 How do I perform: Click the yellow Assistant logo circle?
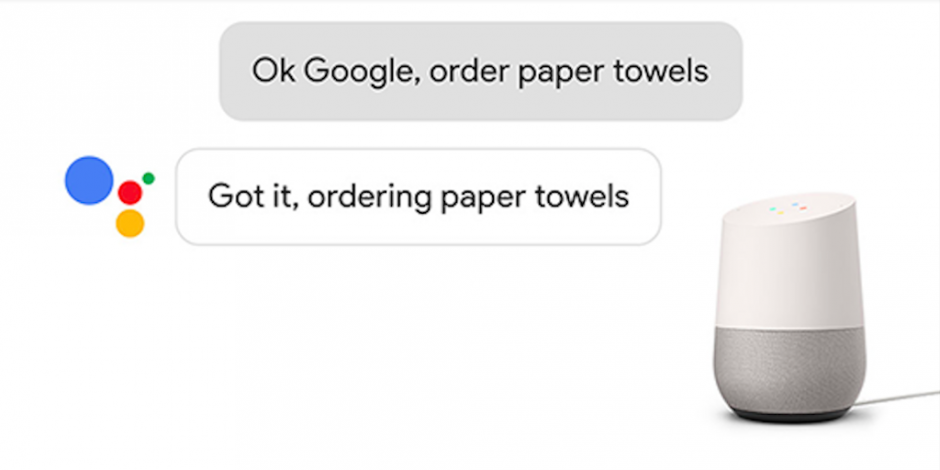pyautogui.click(x=130, y=223)
